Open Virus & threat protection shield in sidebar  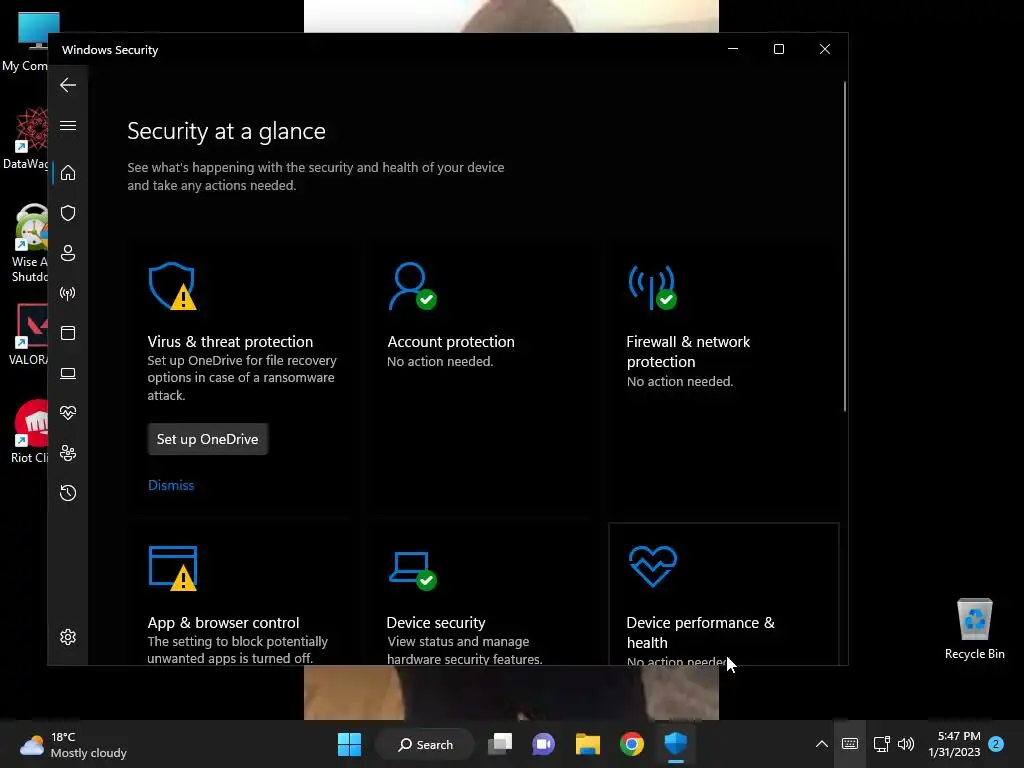click(68, 213)
